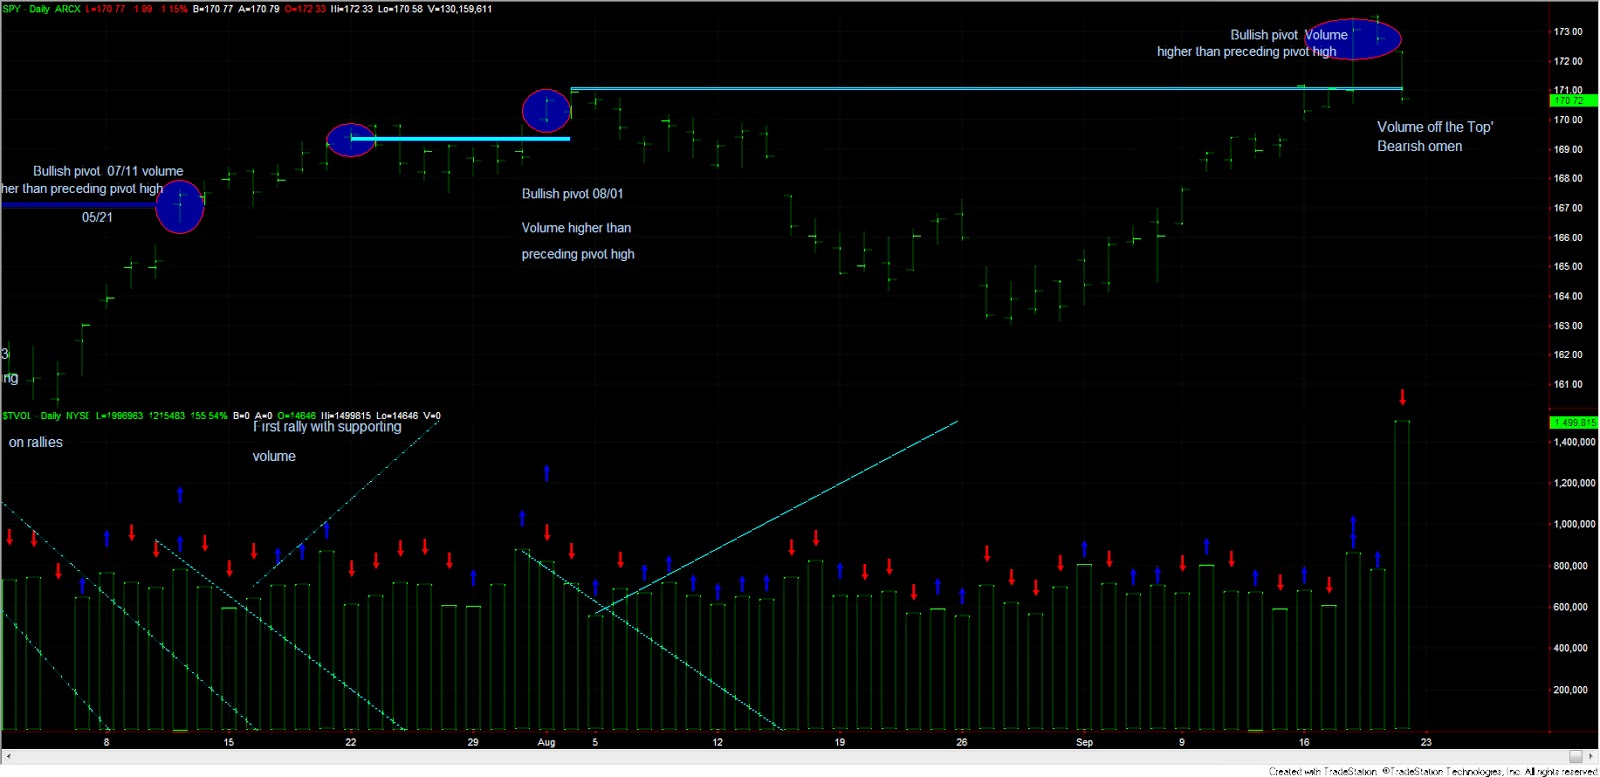
Task: Click the horizontal scrollbar thumb
Action: 1576,756
